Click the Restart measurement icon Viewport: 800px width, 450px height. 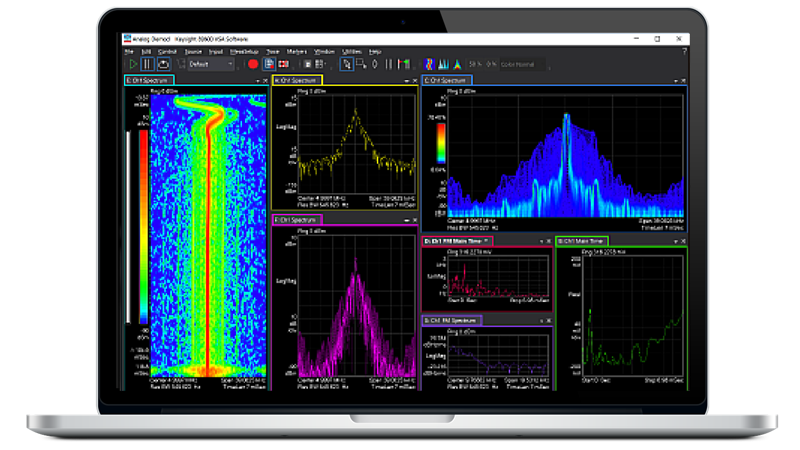(x=163, y=64)
